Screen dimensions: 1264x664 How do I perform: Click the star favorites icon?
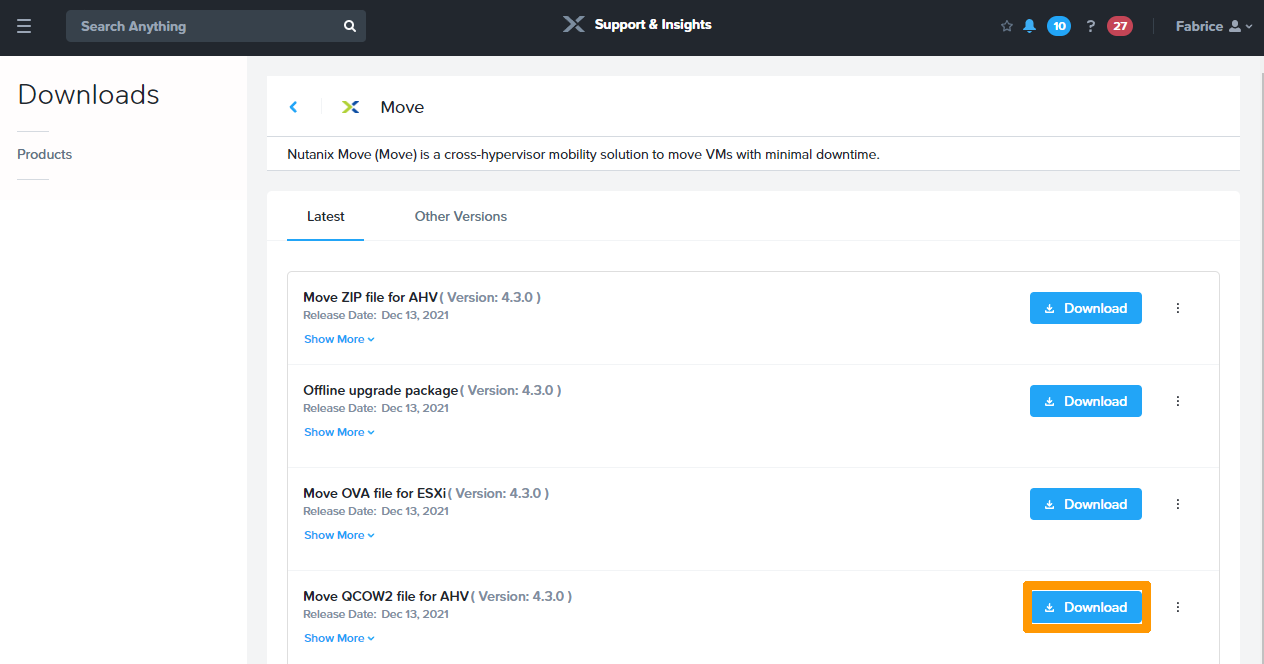pos(1006,26)
